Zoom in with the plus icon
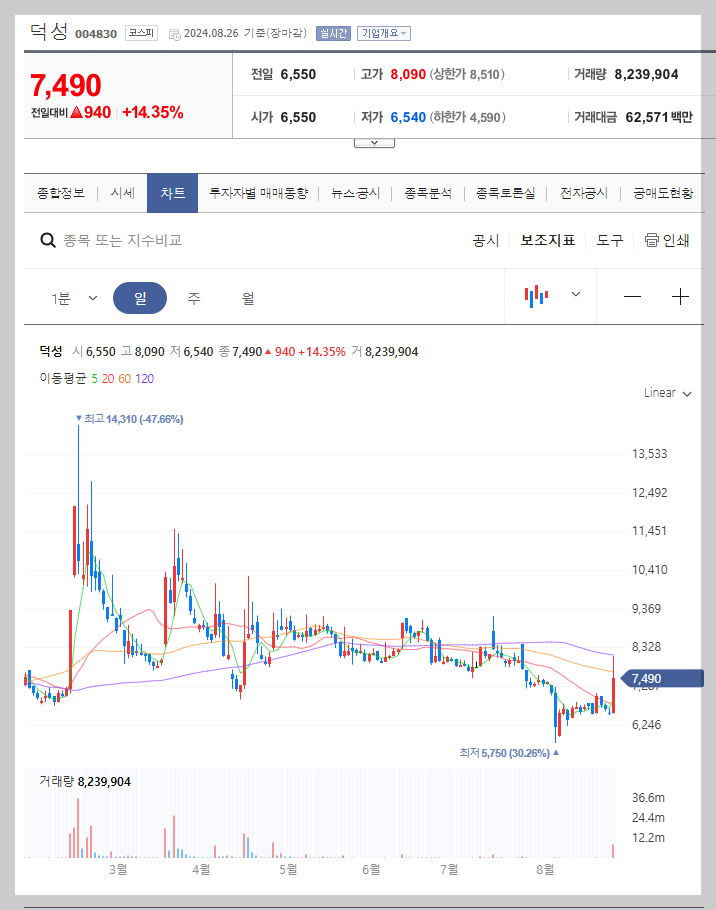The width and height of the screenshot is (716, 910). click(681, 296)
